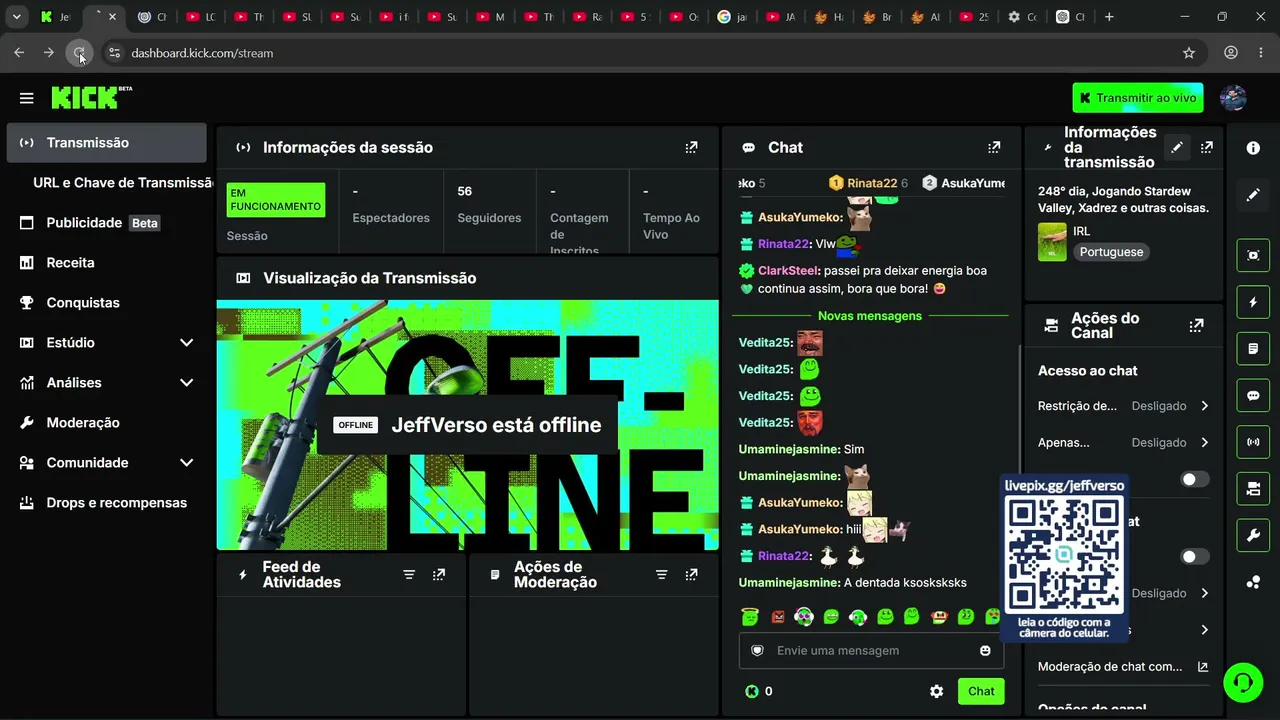
Task: Toggle the channel actions camera icon in right sidebar
Action: [1253, 489]
